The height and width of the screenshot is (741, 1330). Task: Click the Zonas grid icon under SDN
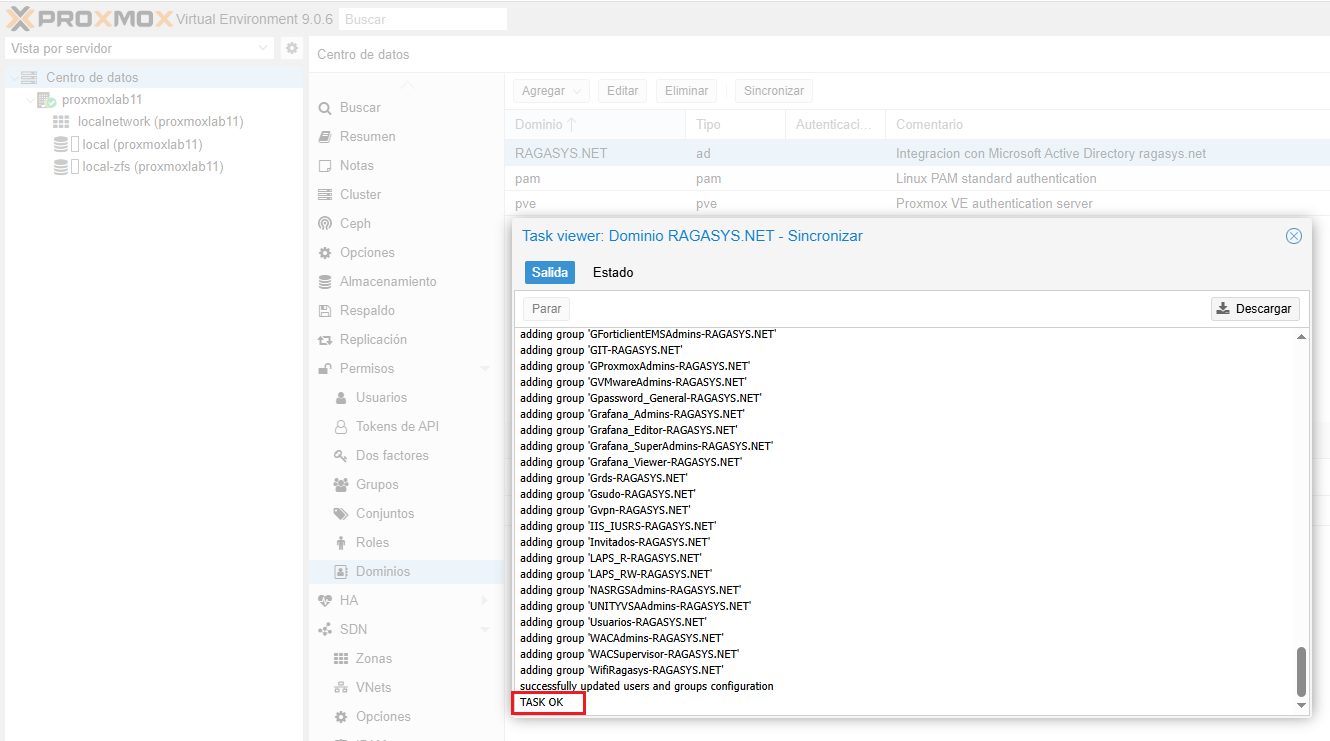(340, 659)
